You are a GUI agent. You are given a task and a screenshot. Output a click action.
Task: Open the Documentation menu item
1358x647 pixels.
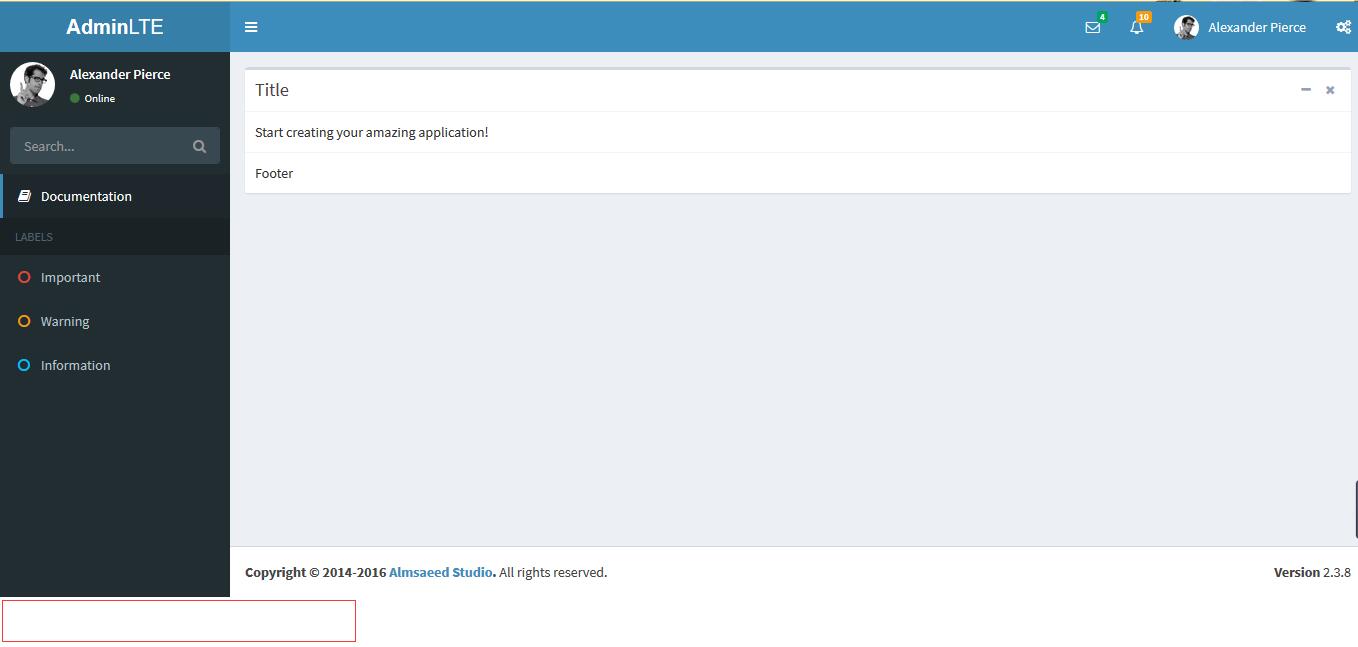pyautogui.click(x=115, y=196)
